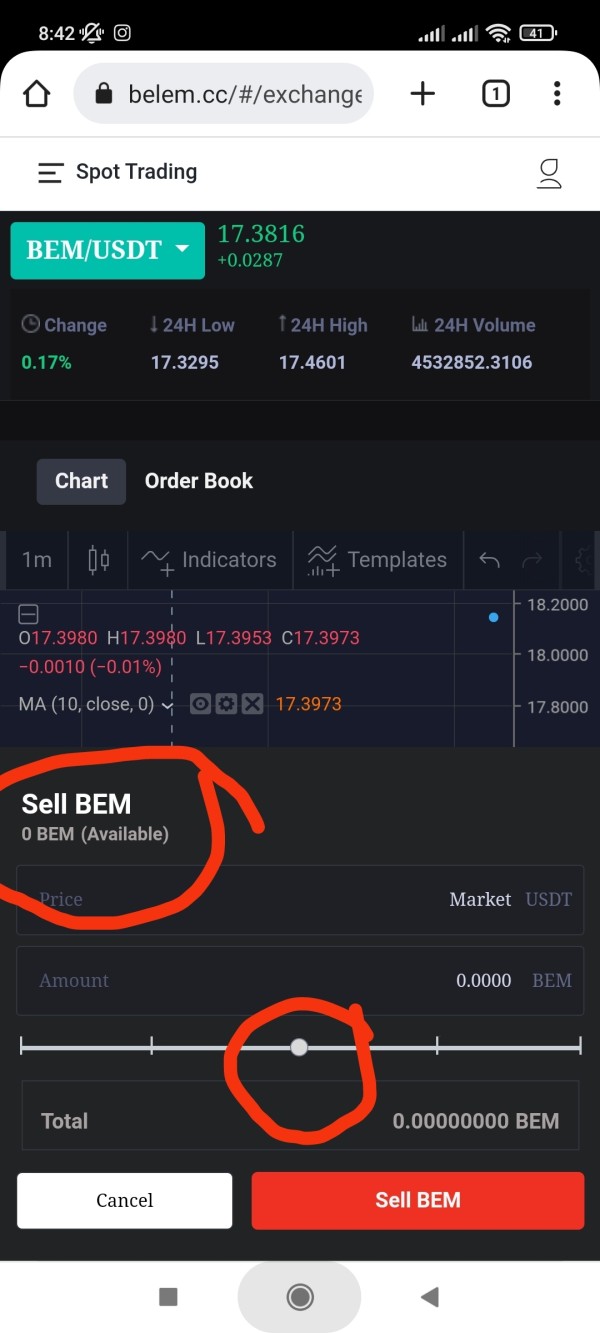Open the user profile icon
This screenshot has width=600, height=1333.
(x=549, y=173)
